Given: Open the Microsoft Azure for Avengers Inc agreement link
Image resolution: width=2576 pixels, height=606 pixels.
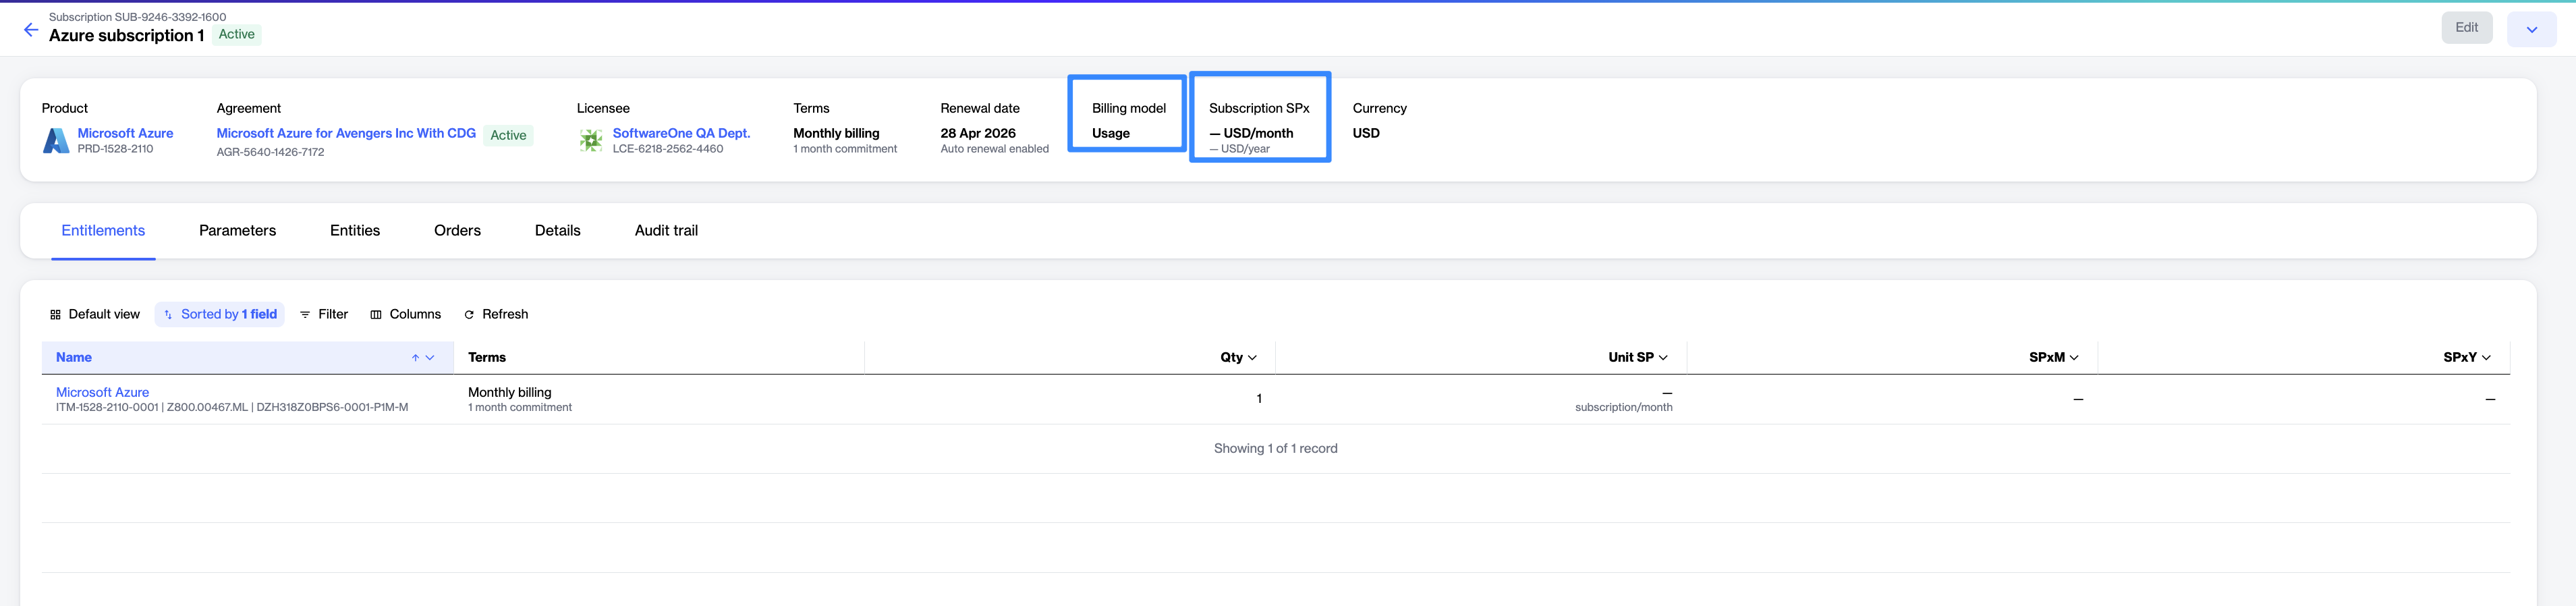Looking at the screenshot, I should (346, 134).
